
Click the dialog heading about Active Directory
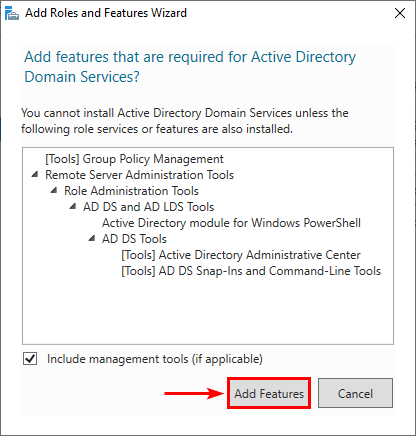(190, 67)
